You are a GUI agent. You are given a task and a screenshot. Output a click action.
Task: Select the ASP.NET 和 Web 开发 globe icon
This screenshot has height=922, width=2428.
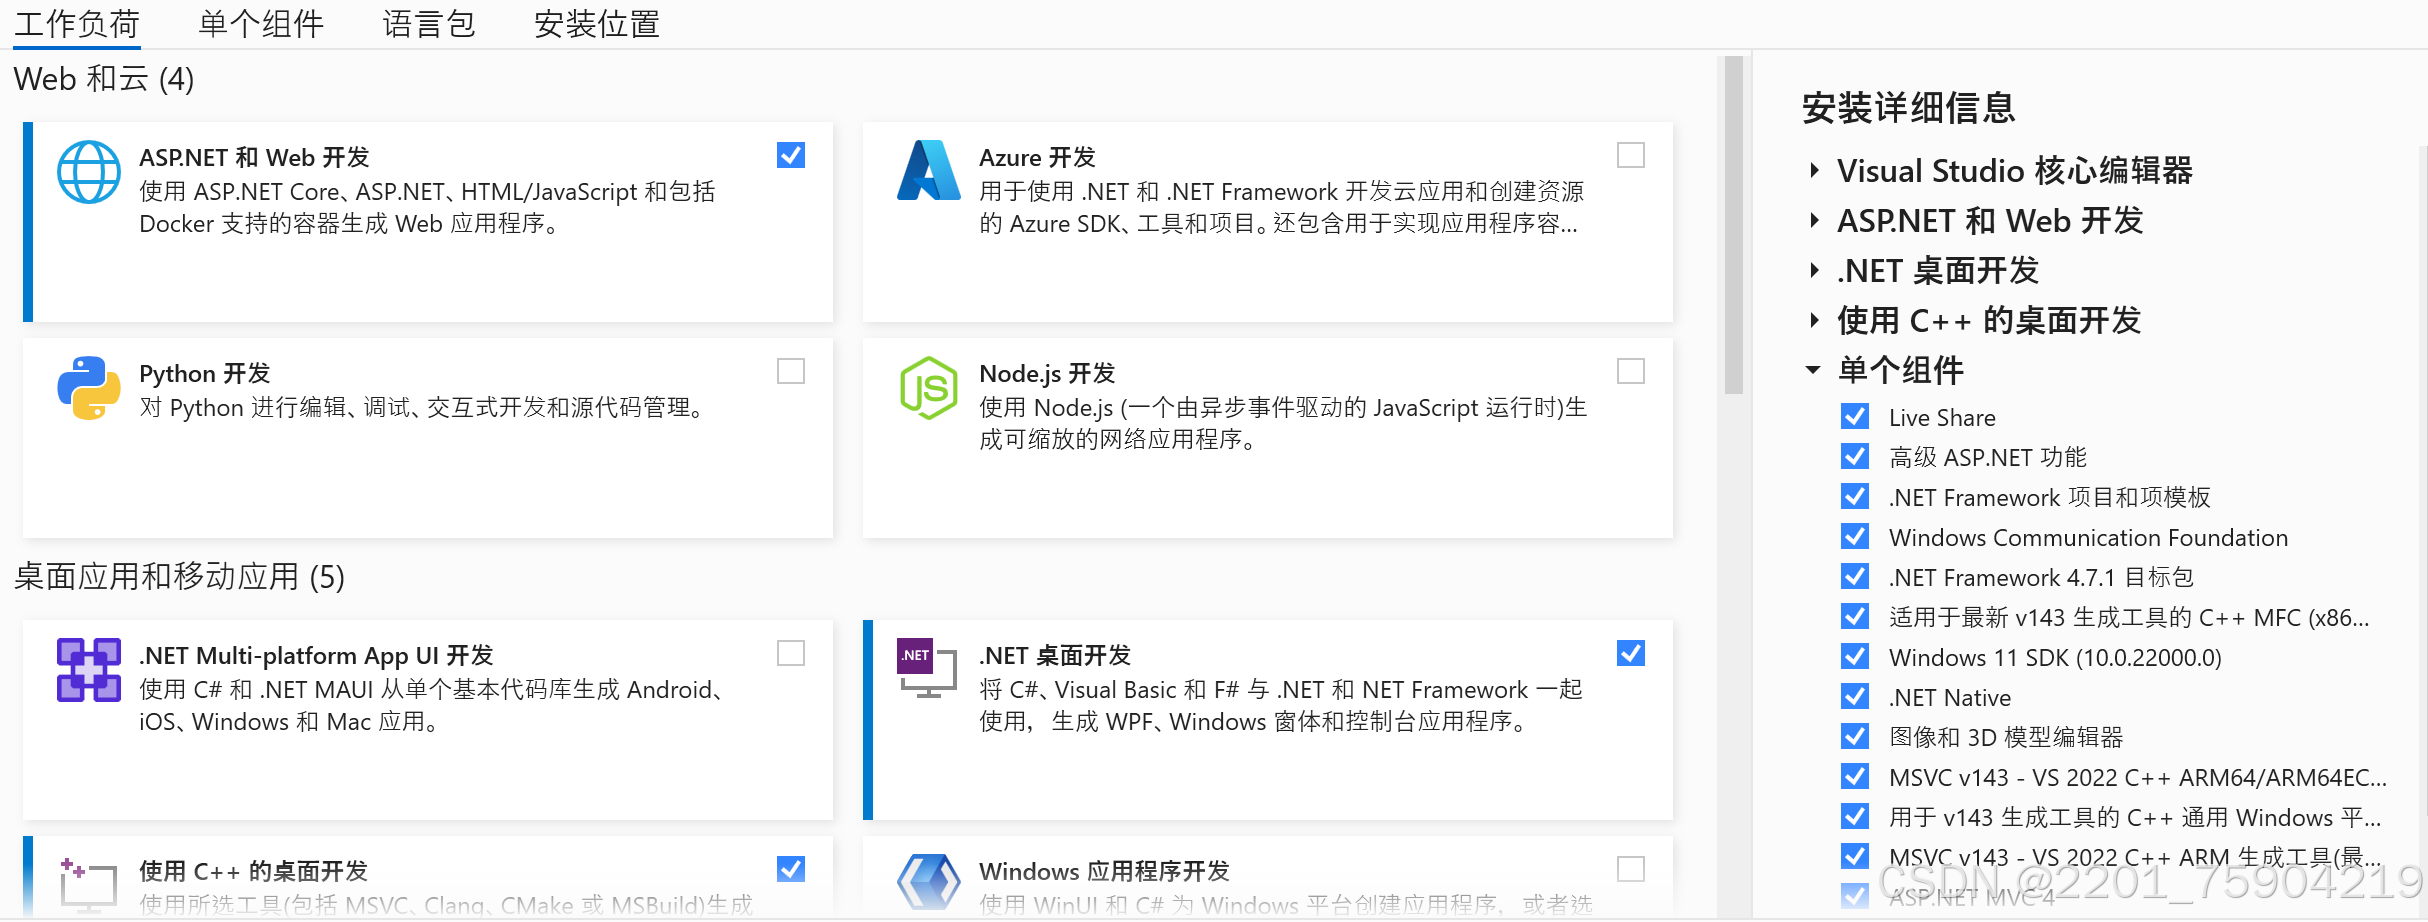click(x=88, y=171)
